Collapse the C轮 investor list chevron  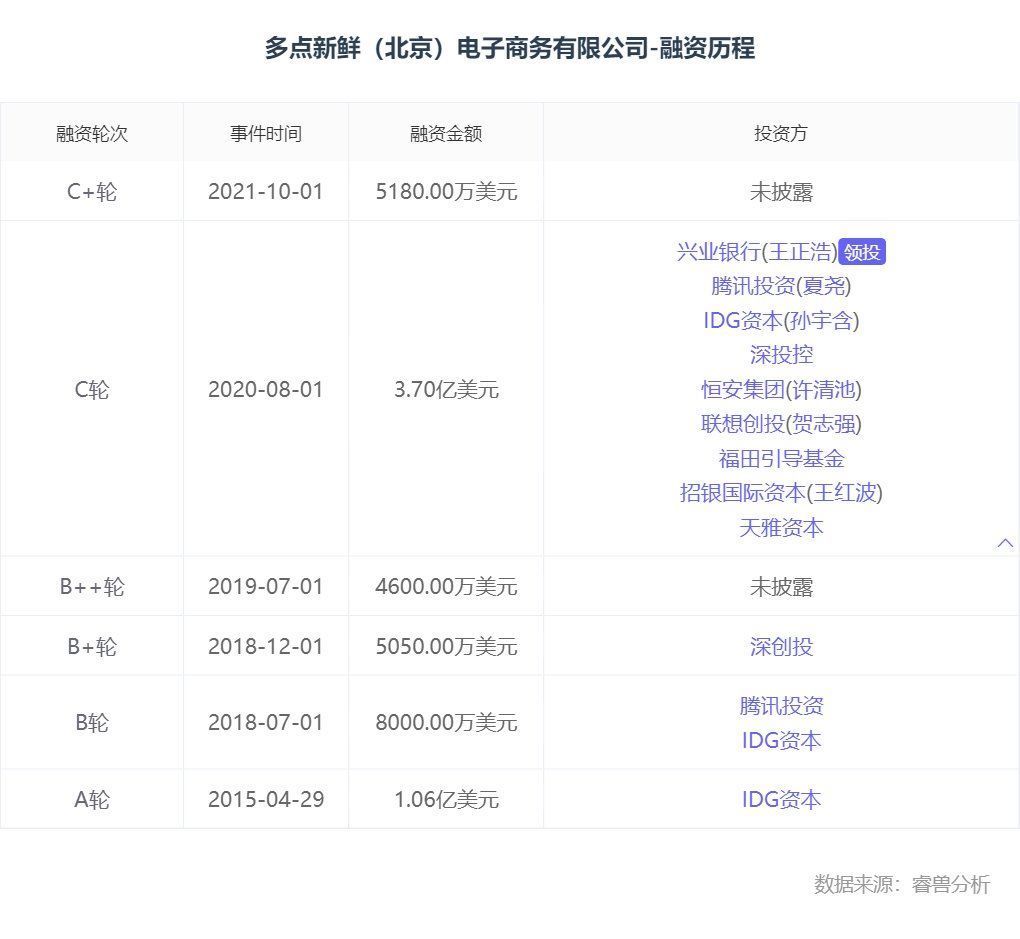pyautogui.click(x=1005, y=543)
